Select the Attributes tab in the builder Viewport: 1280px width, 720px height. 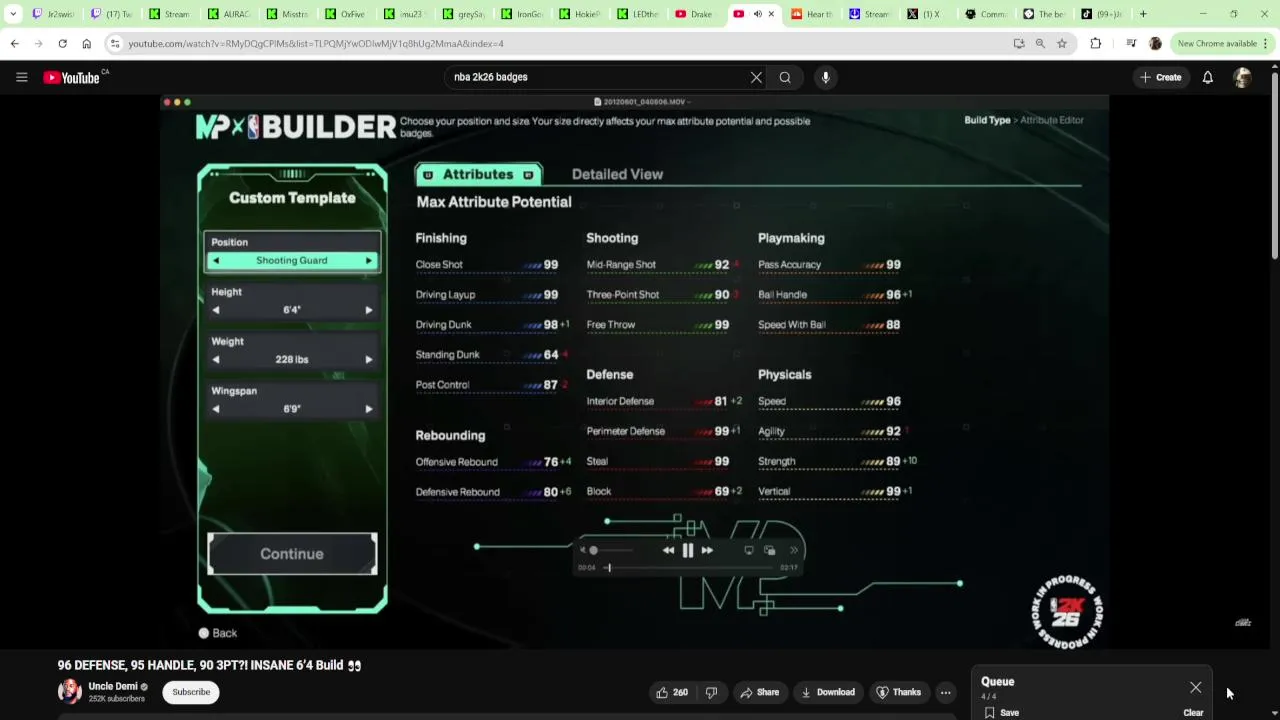pos(478,174)
